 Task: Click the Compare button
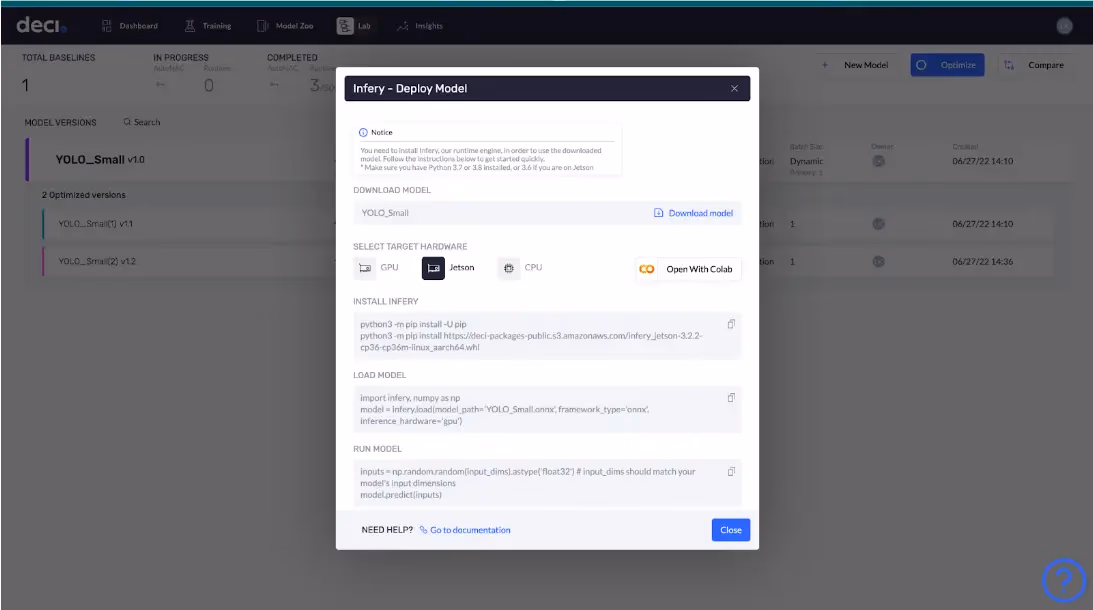coord(1034,65)
